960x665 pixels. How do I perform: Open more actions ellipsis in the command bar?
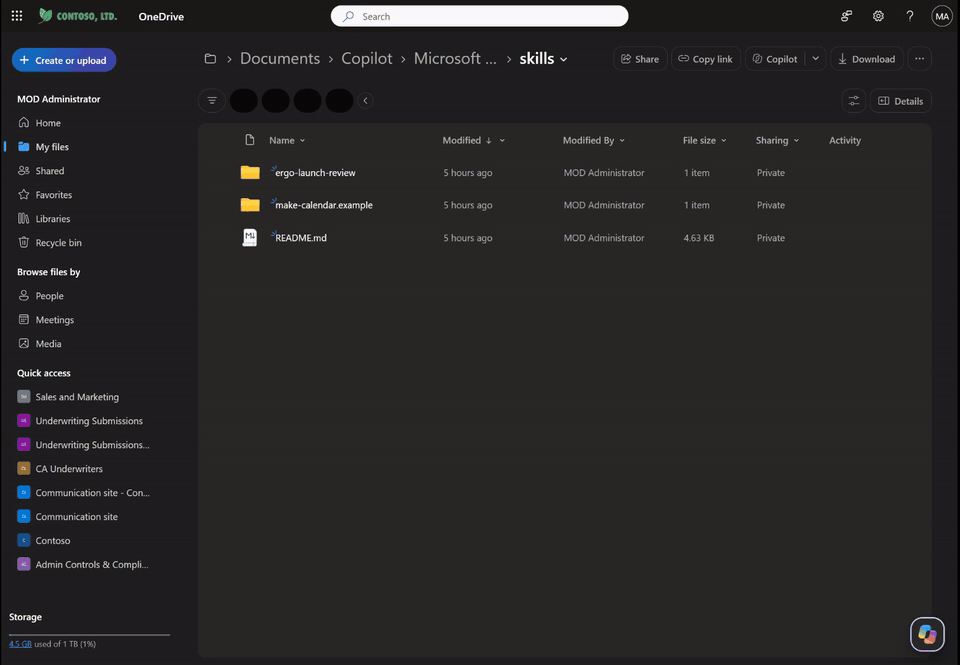(x=919, y=59)
